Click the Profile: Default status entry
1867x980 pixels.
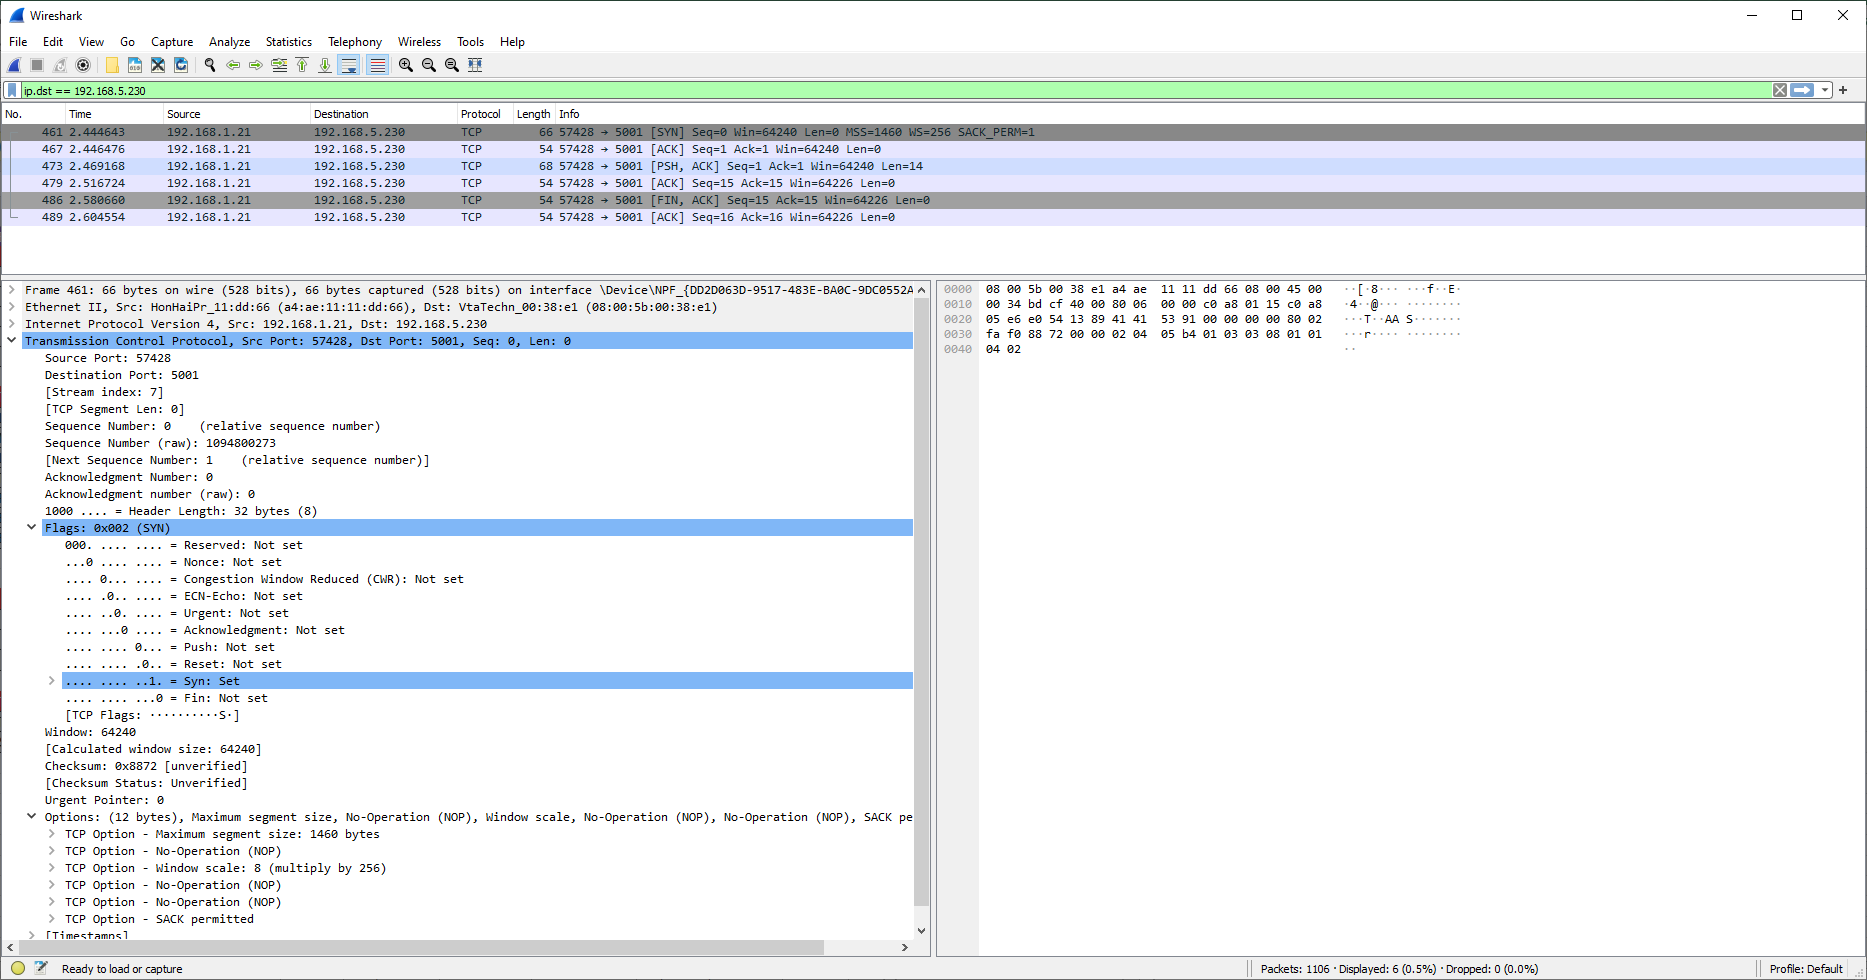click(x=1806, y=969)
